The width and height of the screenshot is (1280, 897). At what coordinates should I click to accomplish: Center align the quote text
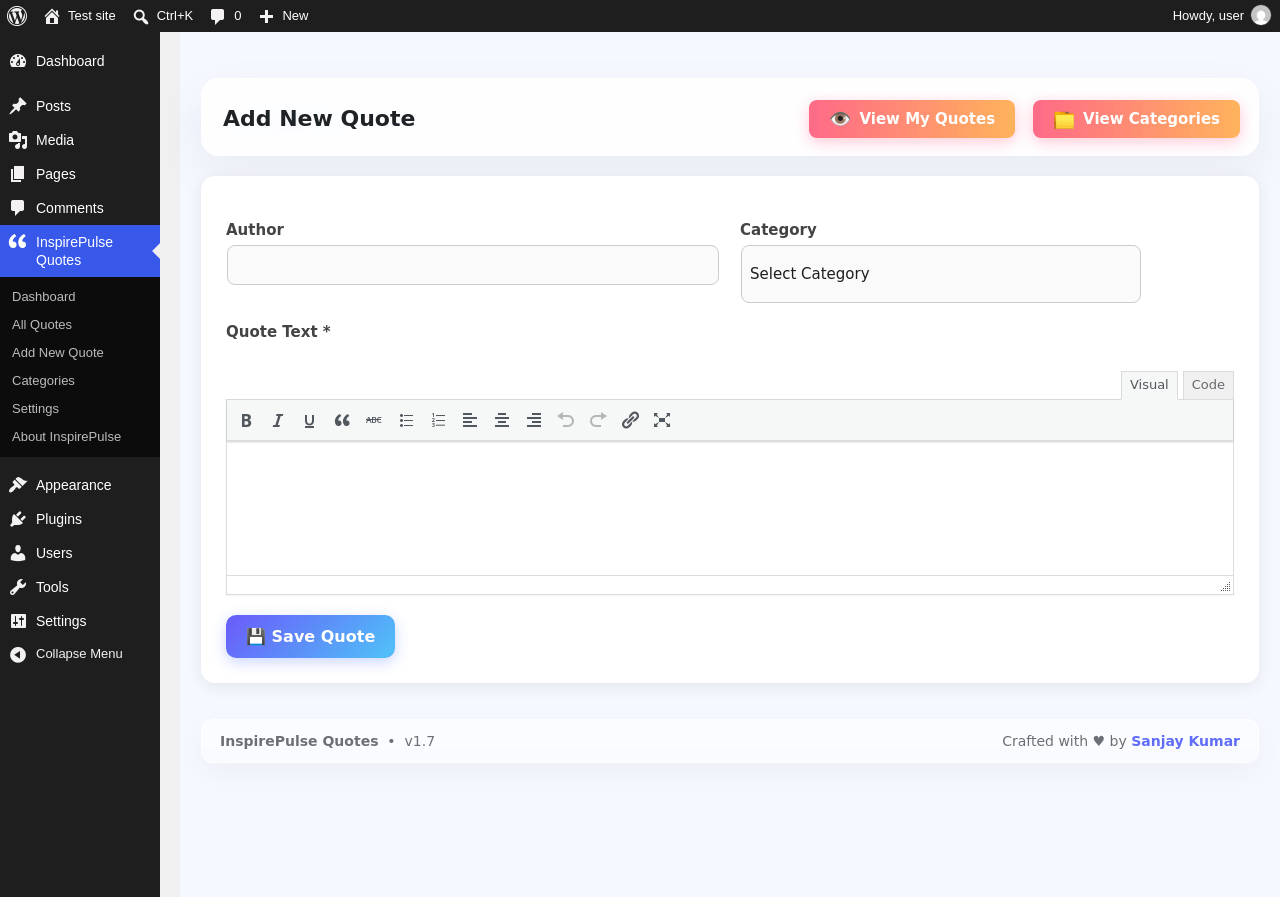pyautogui.click(x=502, y=420)
